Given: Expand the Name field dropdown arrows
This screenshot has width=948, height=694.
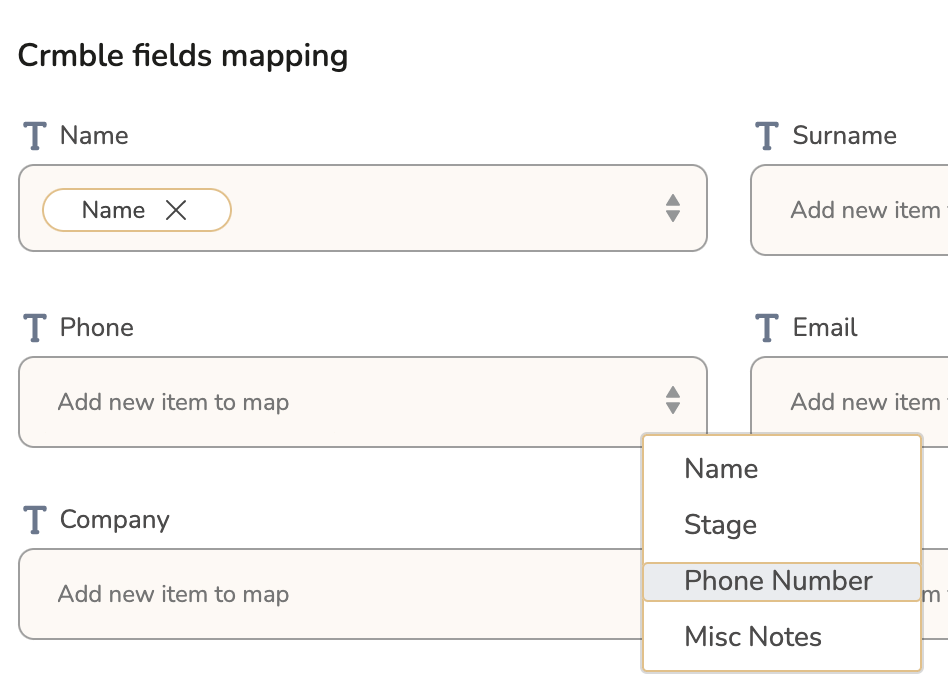Looking at the screenshot, I should [x=673, y=208].
